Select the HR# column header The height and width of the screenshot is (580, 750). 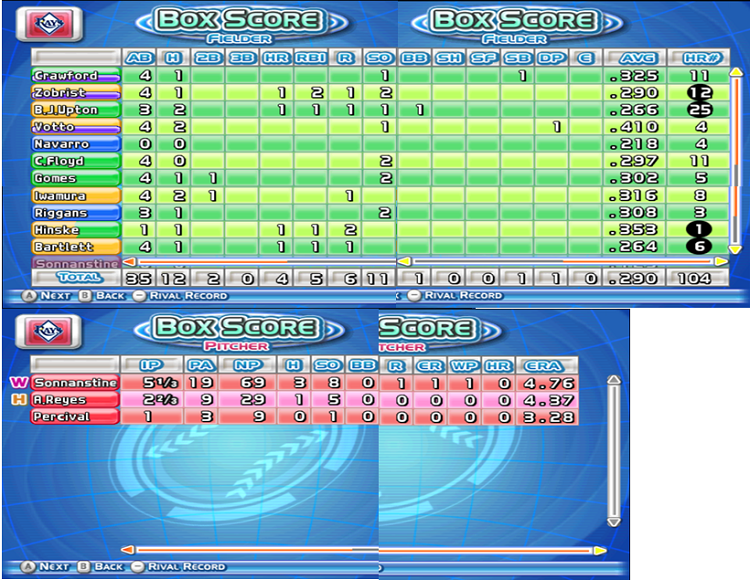(699, 58)
